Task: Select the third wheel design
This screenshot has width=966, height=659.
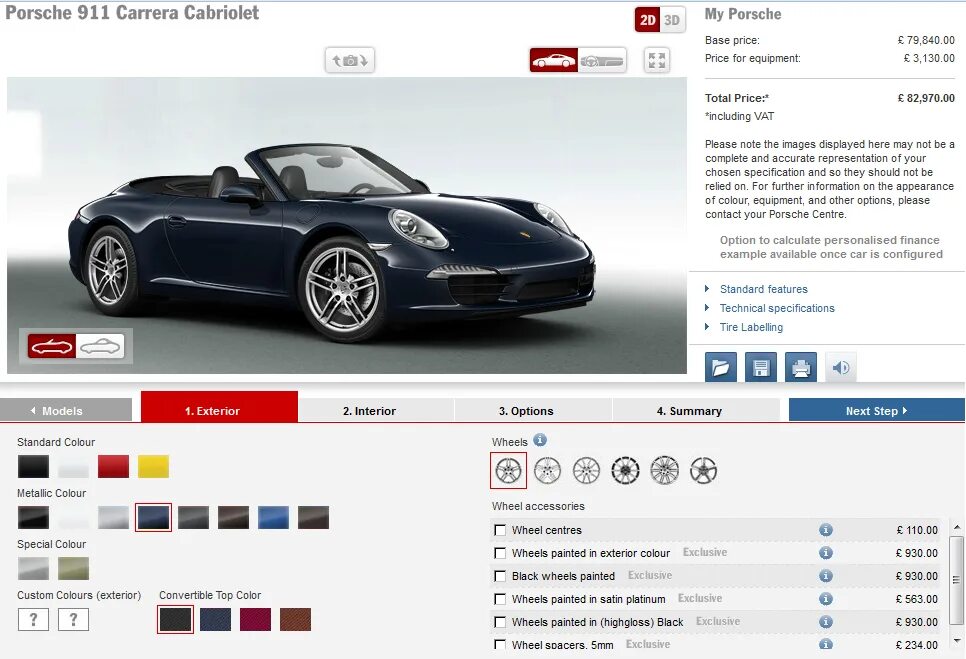Action: point(586,471)
